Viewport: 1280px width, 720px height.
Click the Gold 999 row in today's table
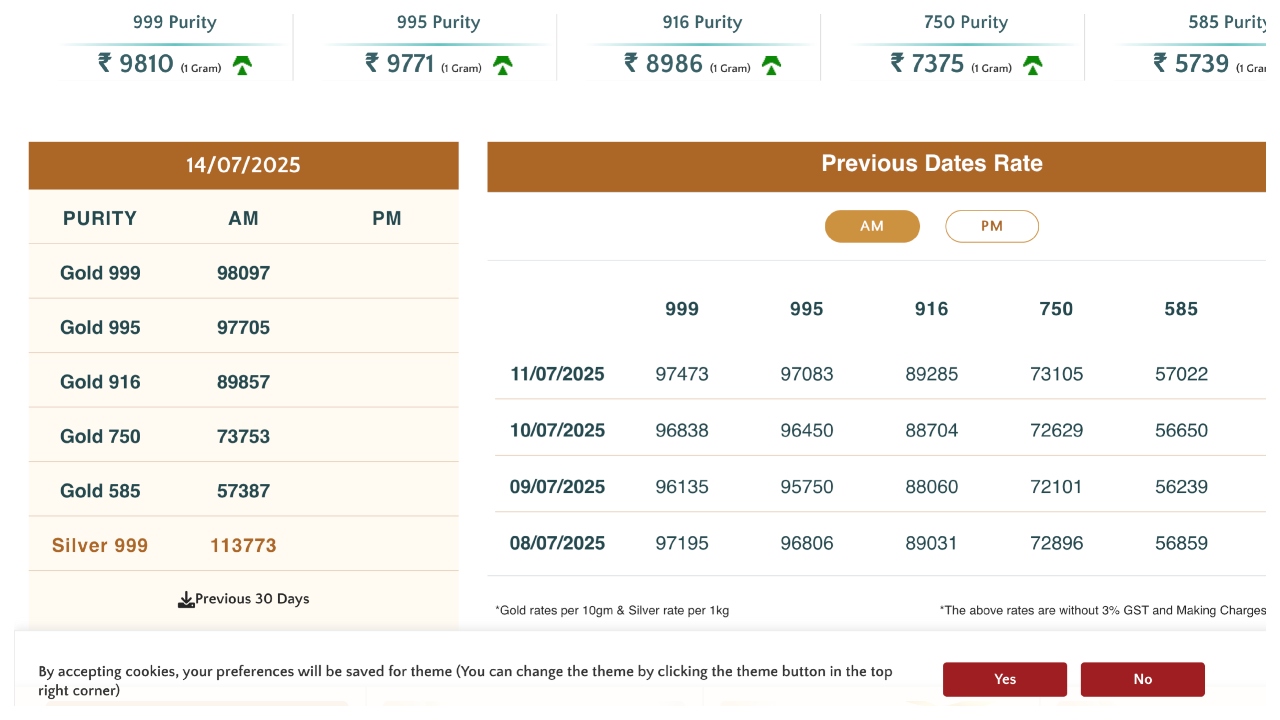click(x=100, y=273)
